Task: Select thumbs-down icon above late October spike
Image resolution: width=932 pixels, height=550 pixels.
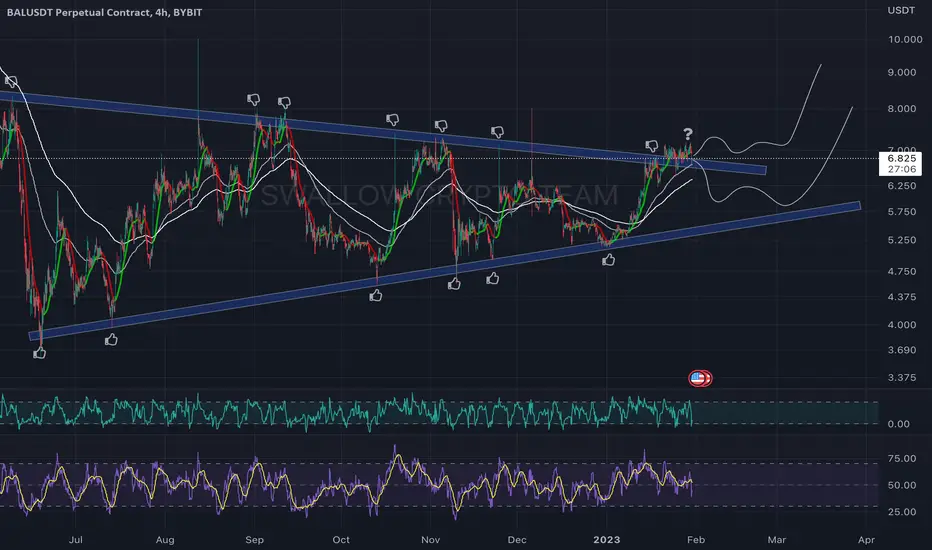Action: (x=392, y=120)
